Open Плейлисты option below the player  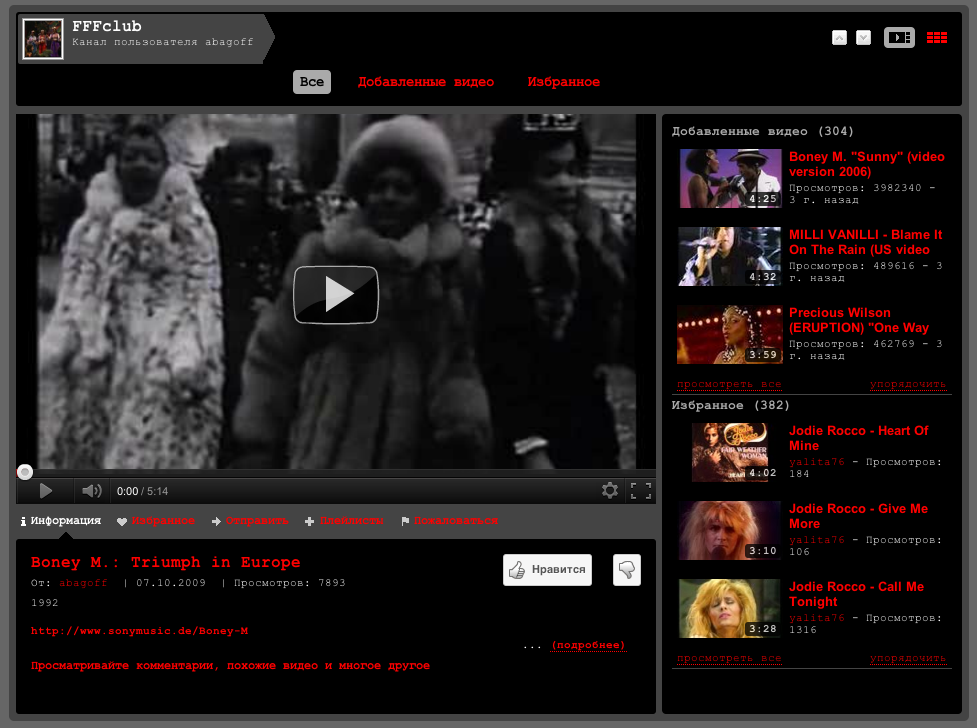coord(345,521)
